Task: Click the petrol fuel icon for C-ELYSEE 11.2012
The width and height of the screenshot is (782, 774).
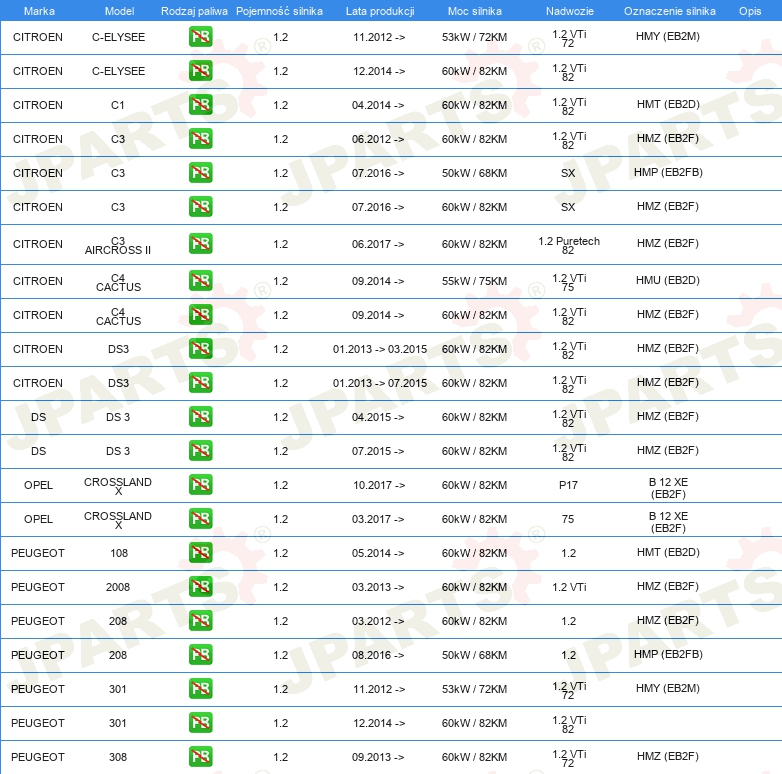Action: coord(200,37)
